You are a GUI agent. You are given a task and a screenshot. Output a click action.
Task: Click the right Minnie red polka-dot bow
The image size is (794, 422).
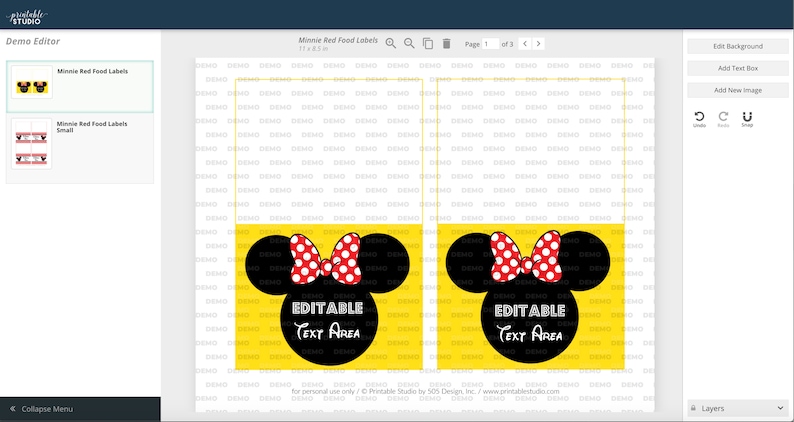point(526,256)
